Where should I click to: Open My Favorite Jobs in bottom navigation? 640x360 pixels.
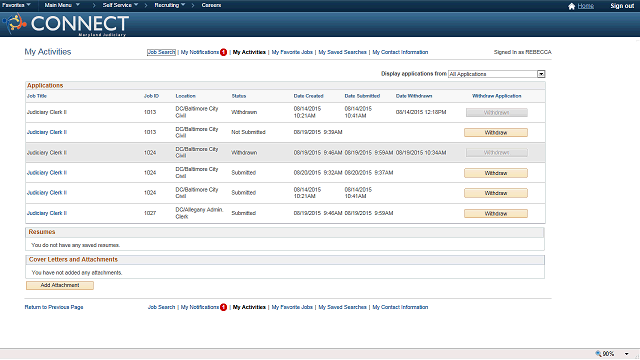(x=292, y=307)
